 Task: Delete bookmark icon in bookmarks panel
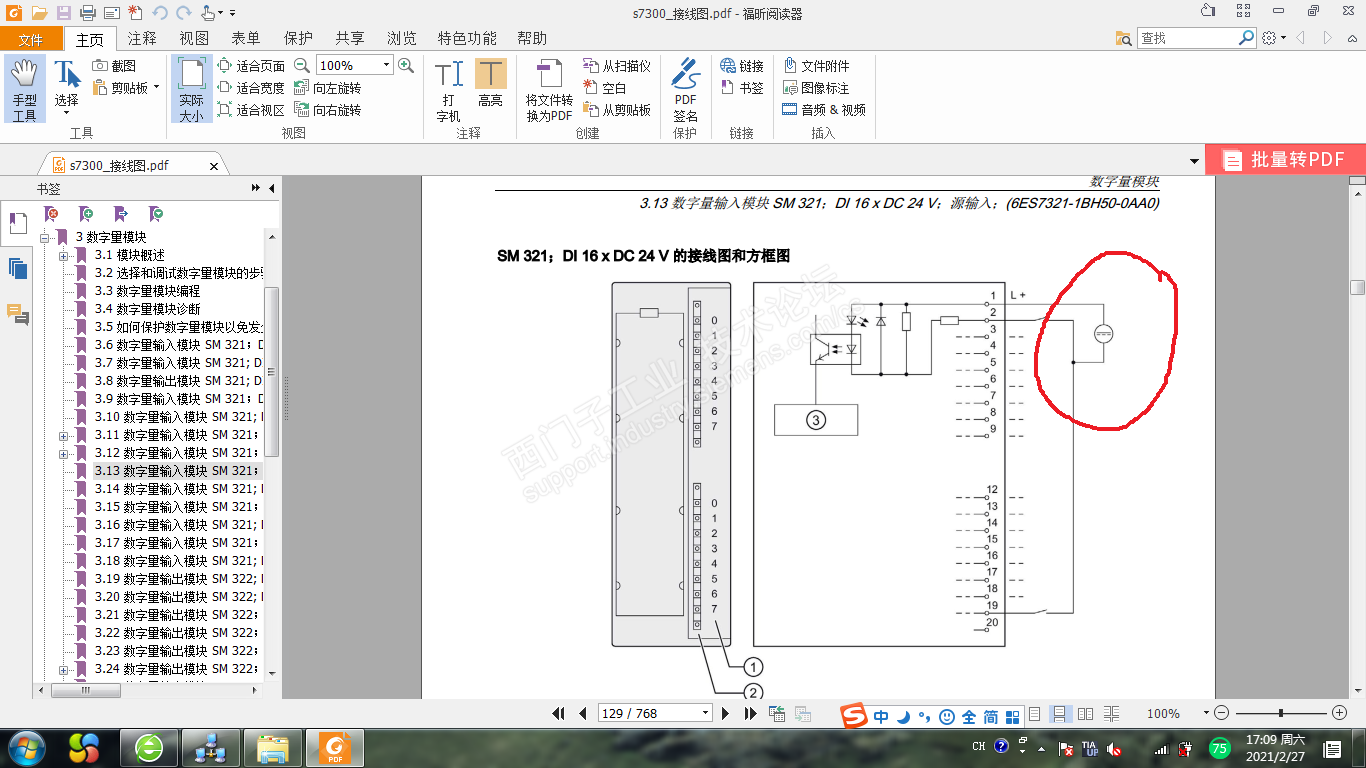[51, 214]
